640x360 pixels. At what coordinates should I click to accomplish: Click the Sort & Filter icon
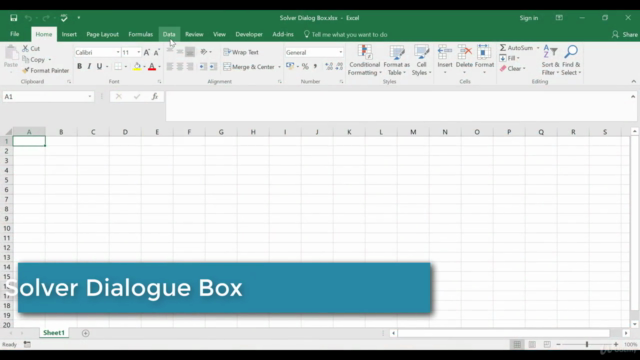coord(550,52)
